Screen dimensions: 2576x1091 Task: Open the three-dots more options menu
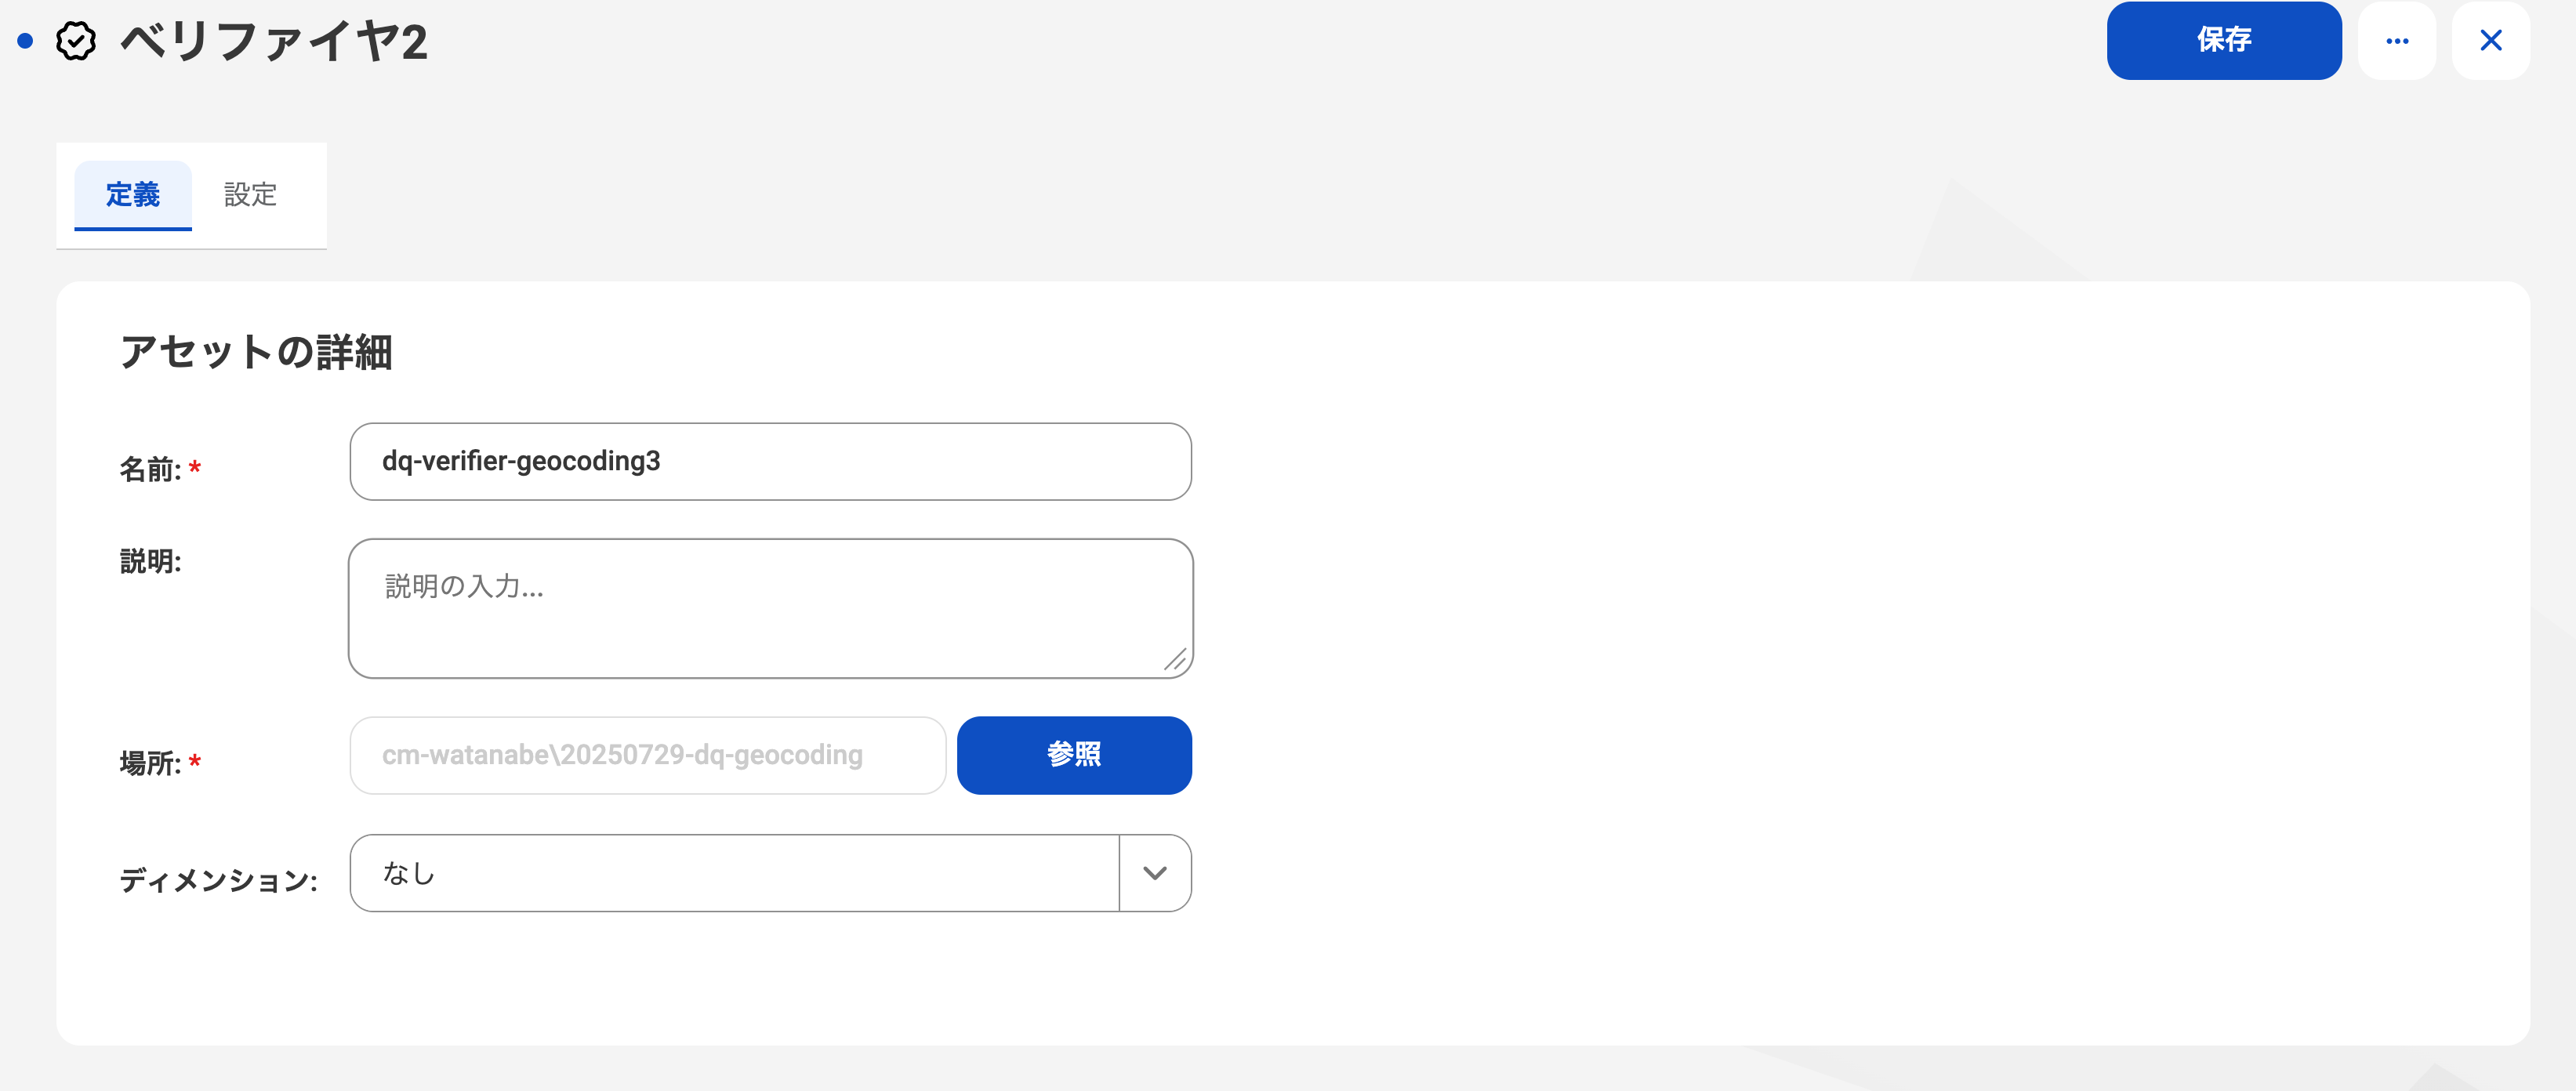click(x=2396, y=41)
